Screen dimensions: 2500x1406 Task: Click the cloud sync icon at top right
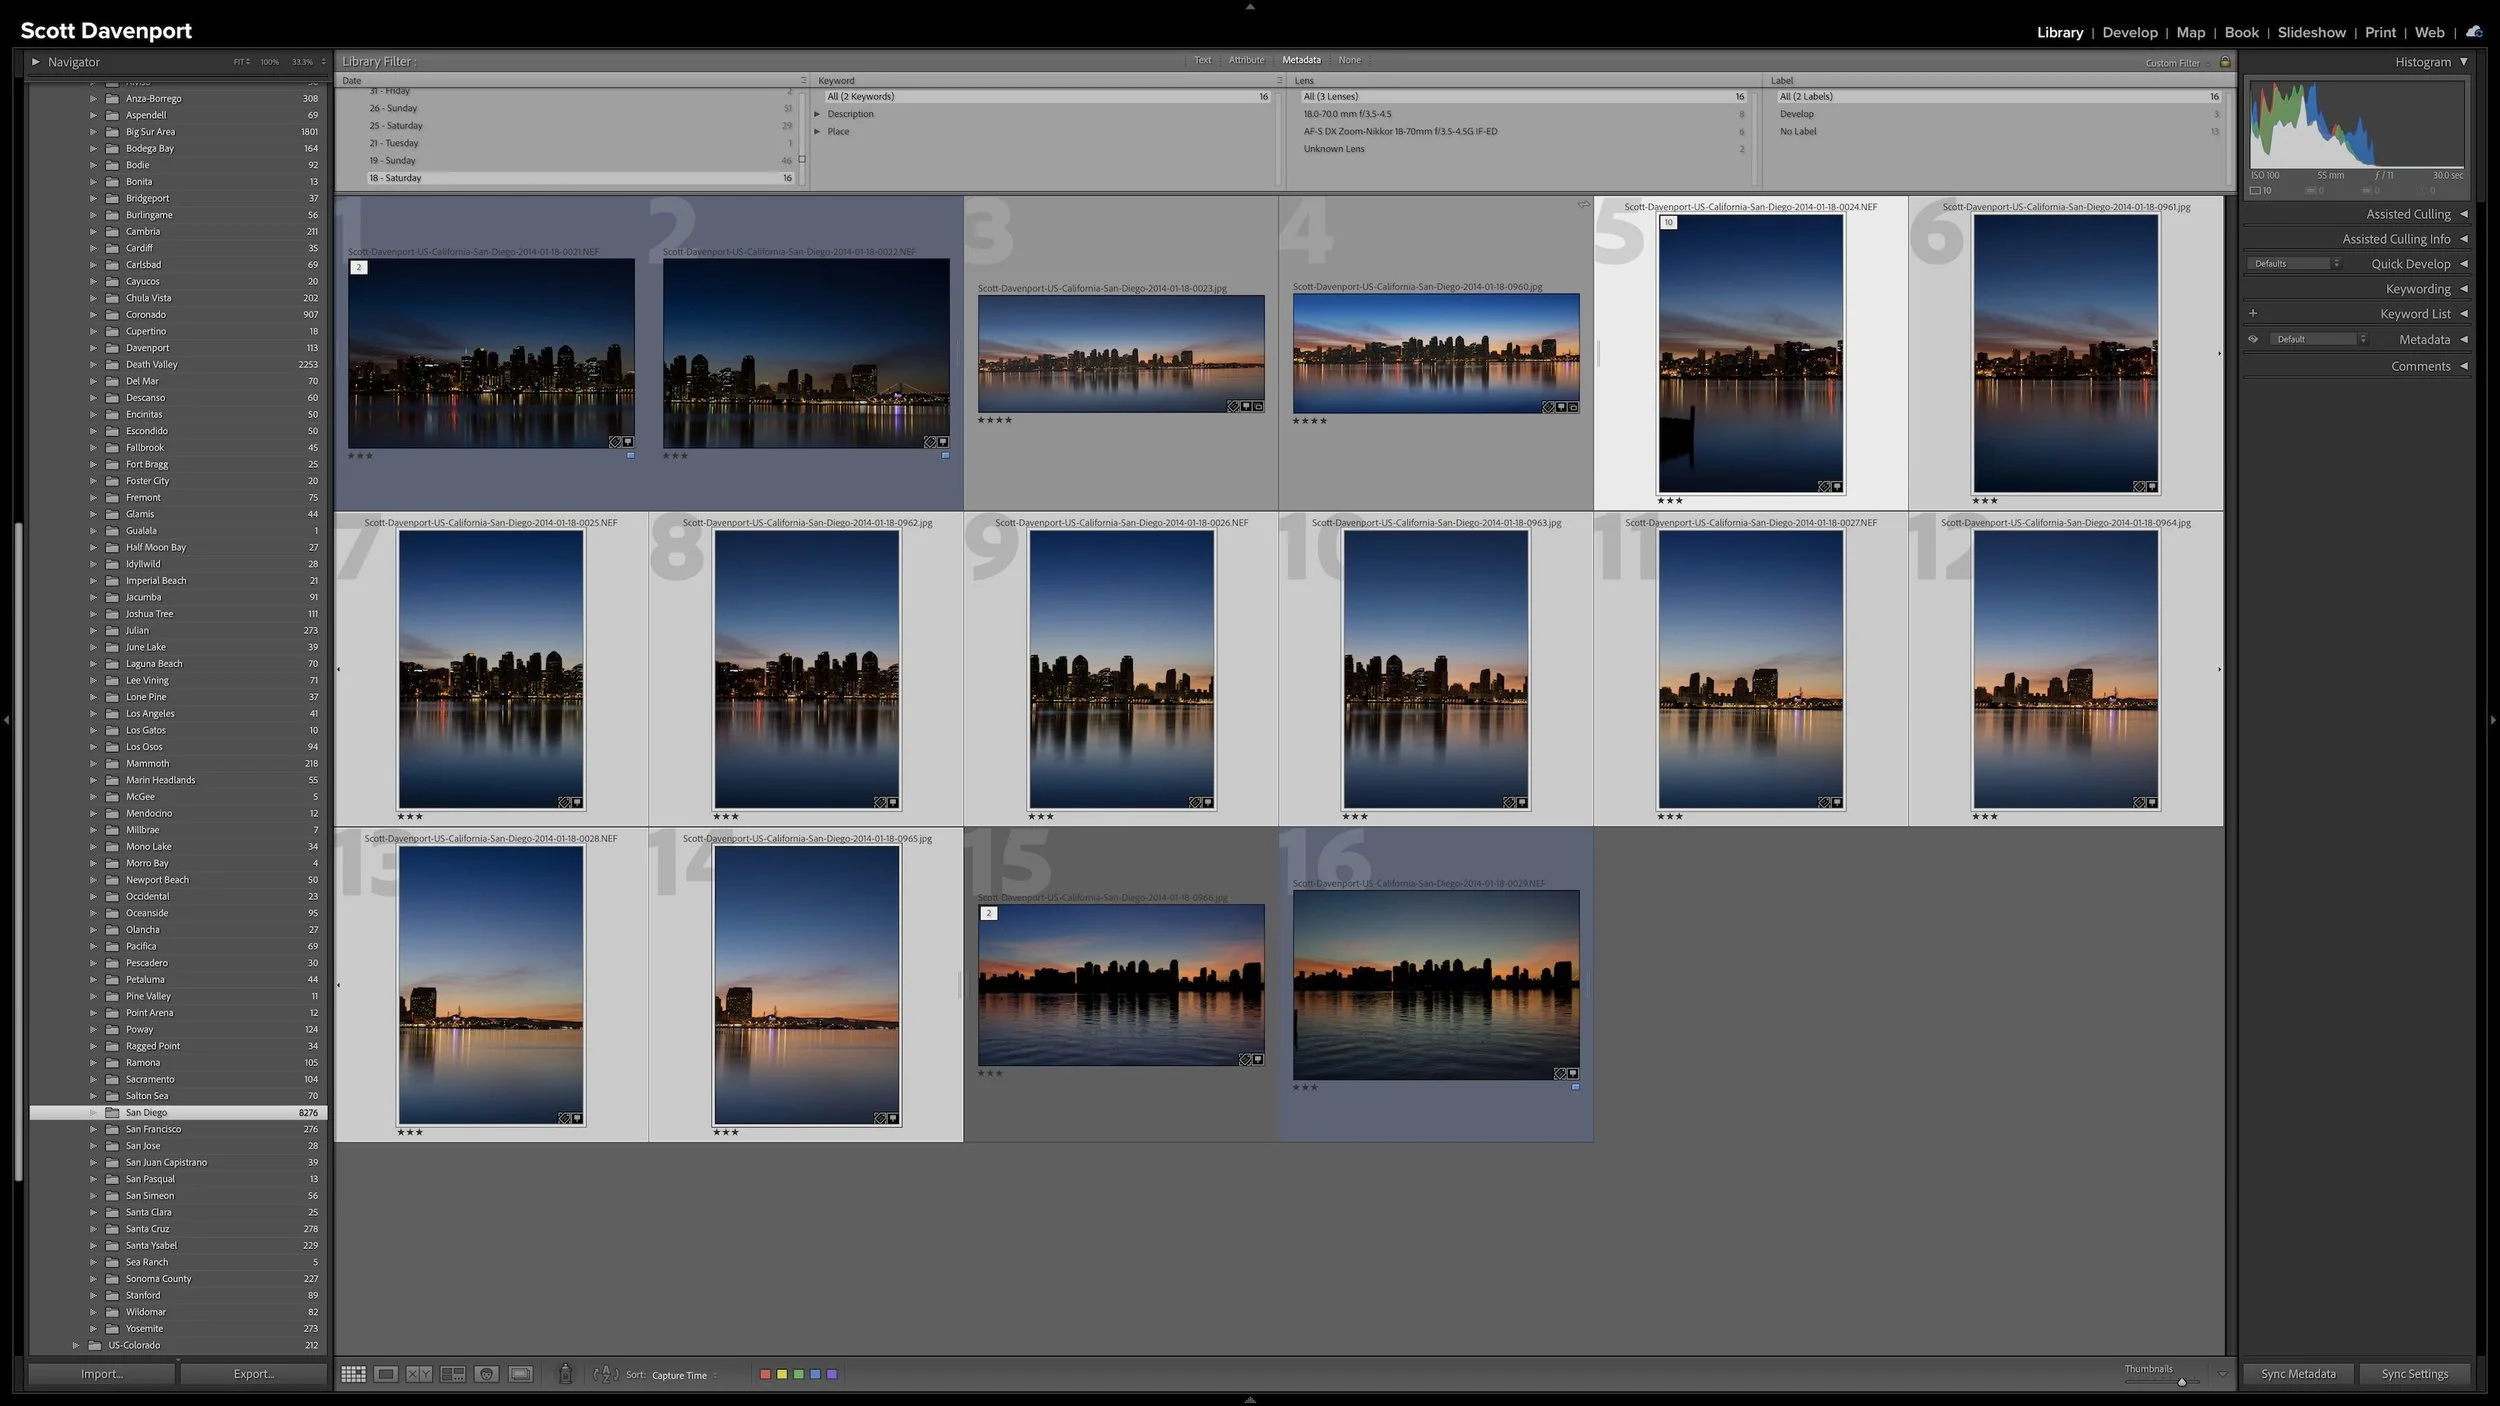pyautogui.click(x=2474, y=32)
